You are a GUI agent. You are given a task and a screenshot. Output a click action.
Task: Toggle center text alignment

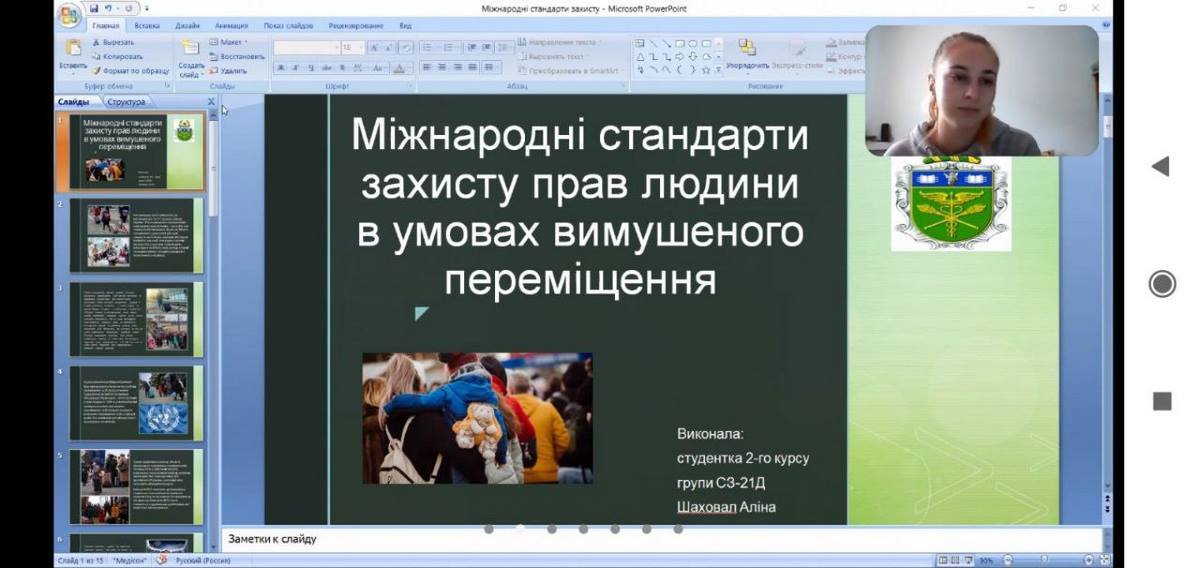point(442,68)
